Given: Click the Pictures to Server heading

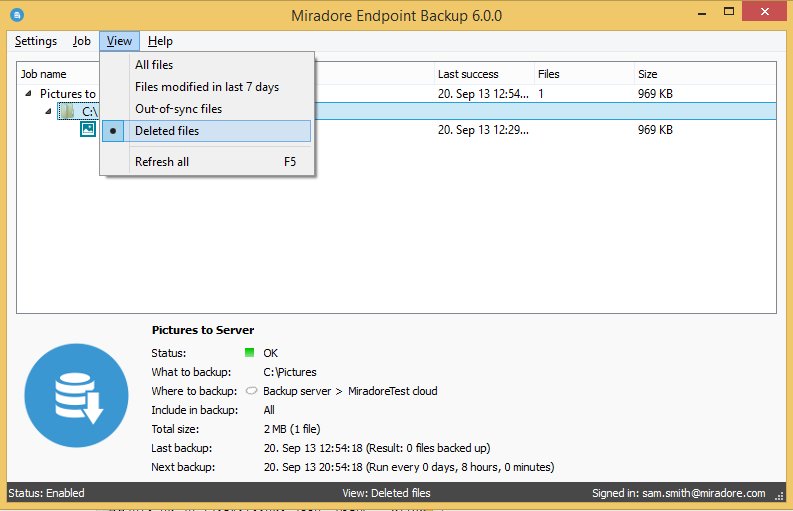Looking at the screenshot, I should pos(203,330).
